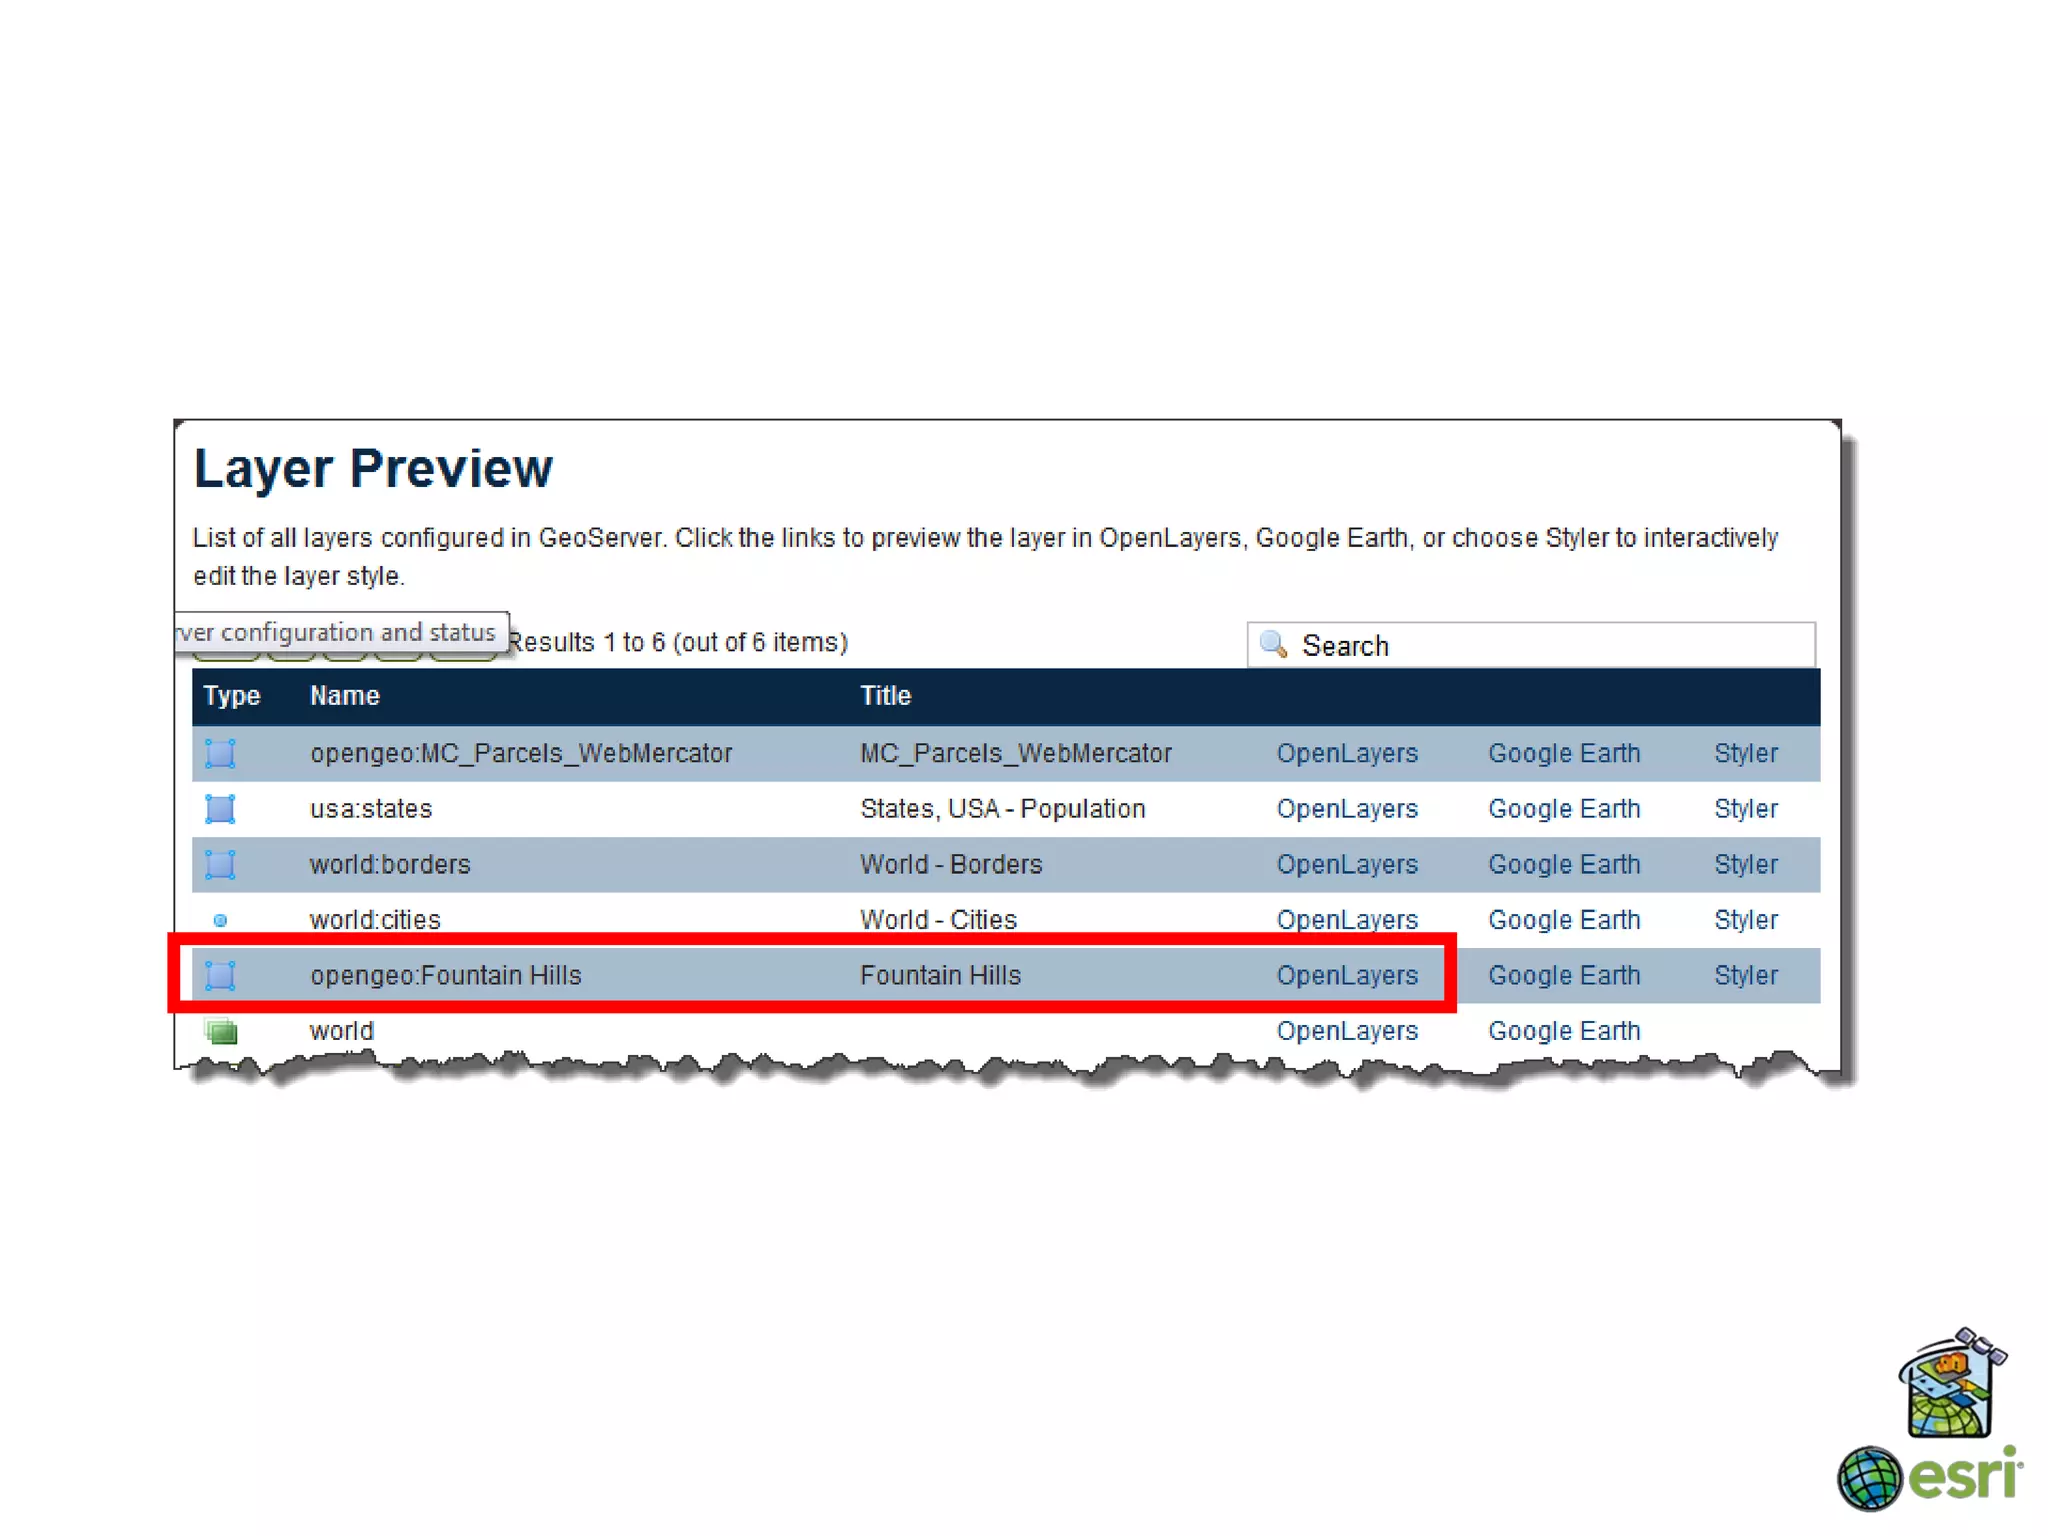Click the green layer group icon for world
2048x1536 pixels.
point(221,1030)
